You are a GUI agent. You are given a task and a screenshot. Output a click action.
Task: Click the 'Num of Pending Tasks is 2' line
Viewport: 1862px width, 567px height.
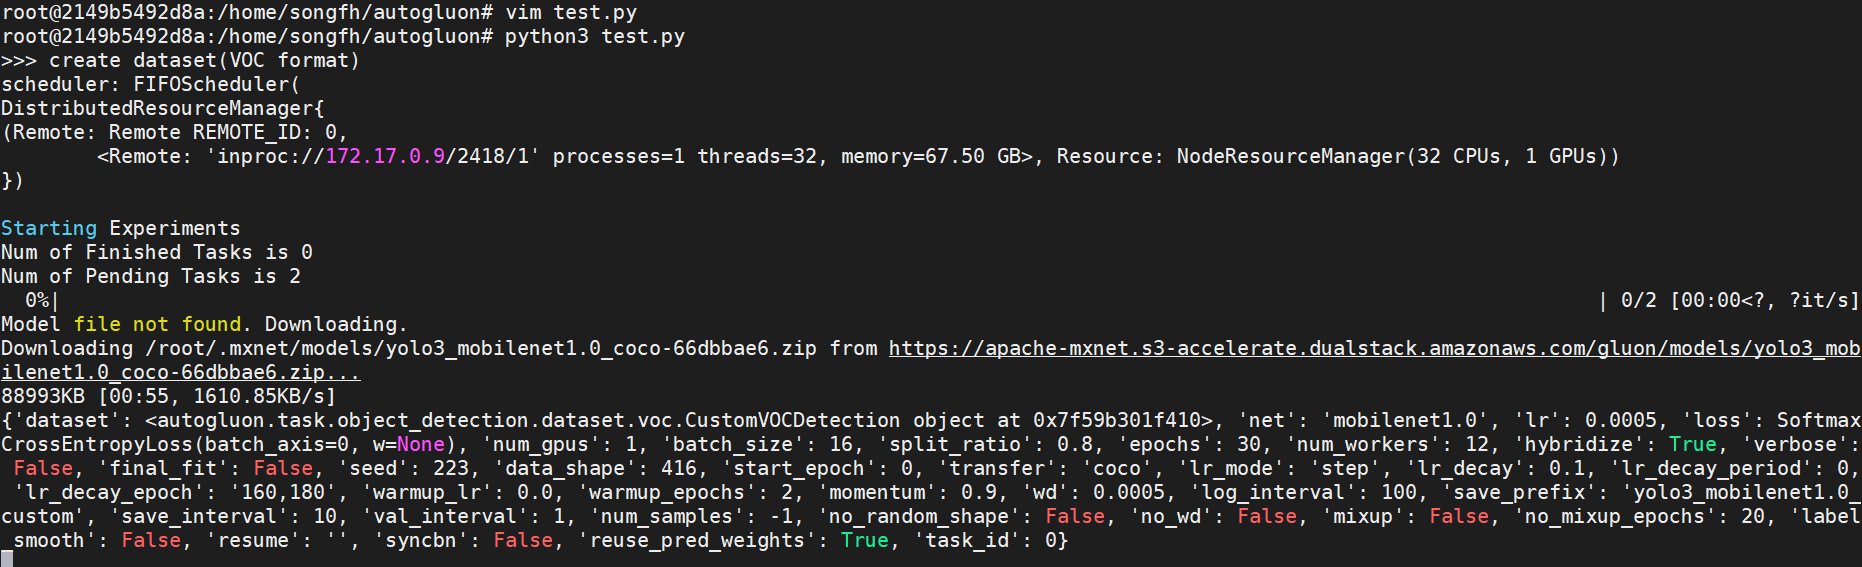(151, 276)
